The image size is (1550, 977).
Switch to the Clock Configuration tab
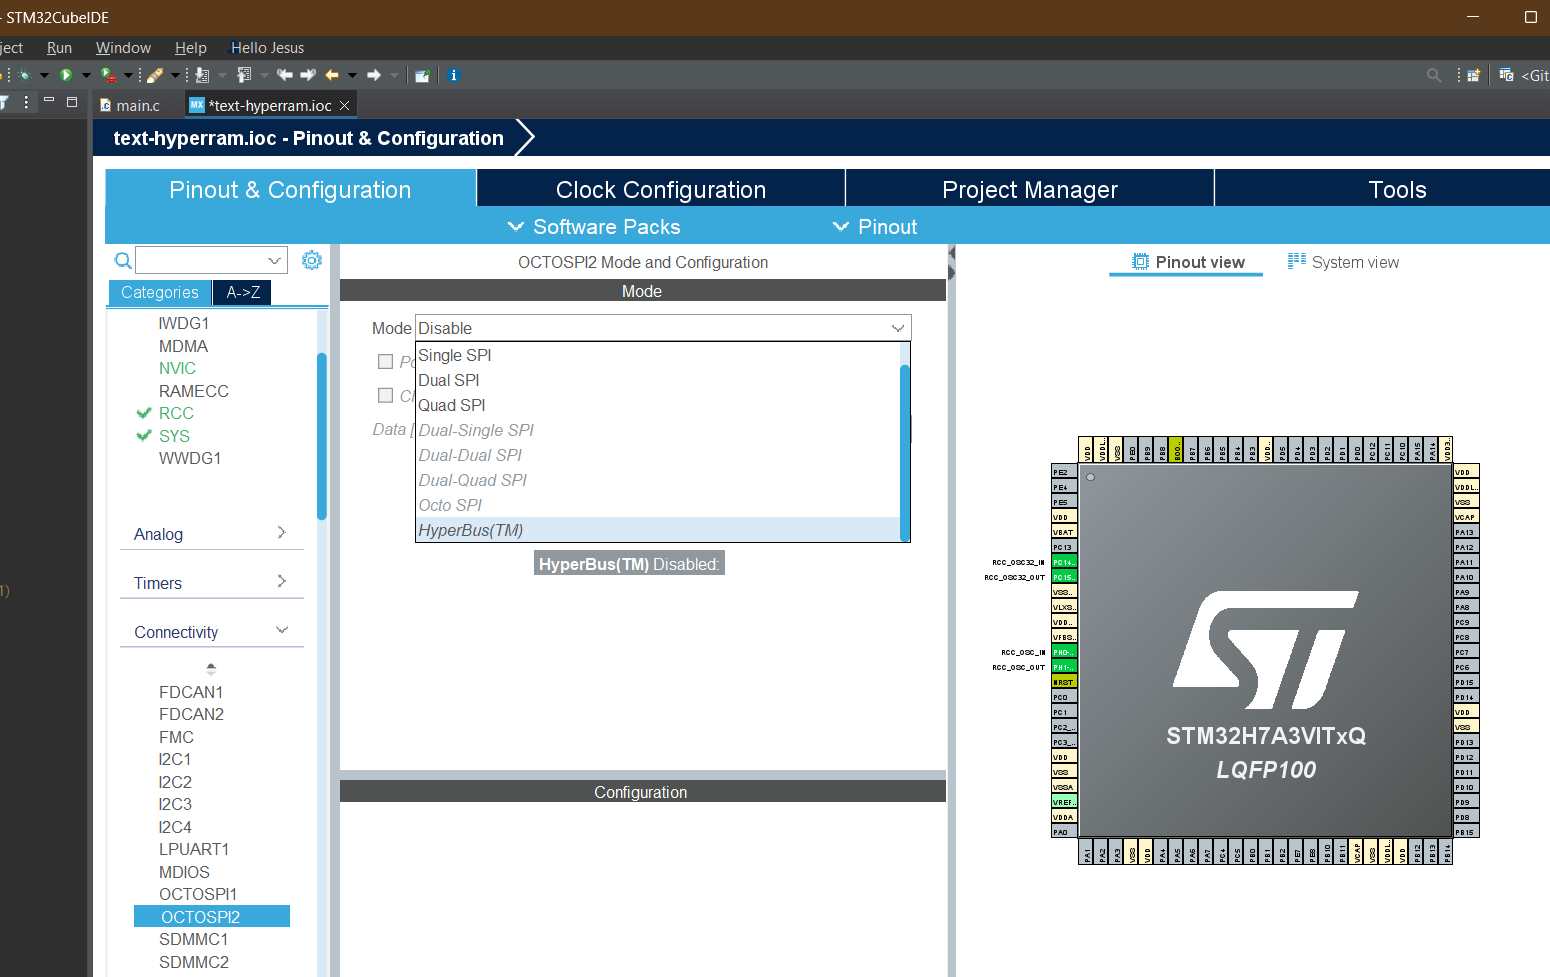pos(660,189)
